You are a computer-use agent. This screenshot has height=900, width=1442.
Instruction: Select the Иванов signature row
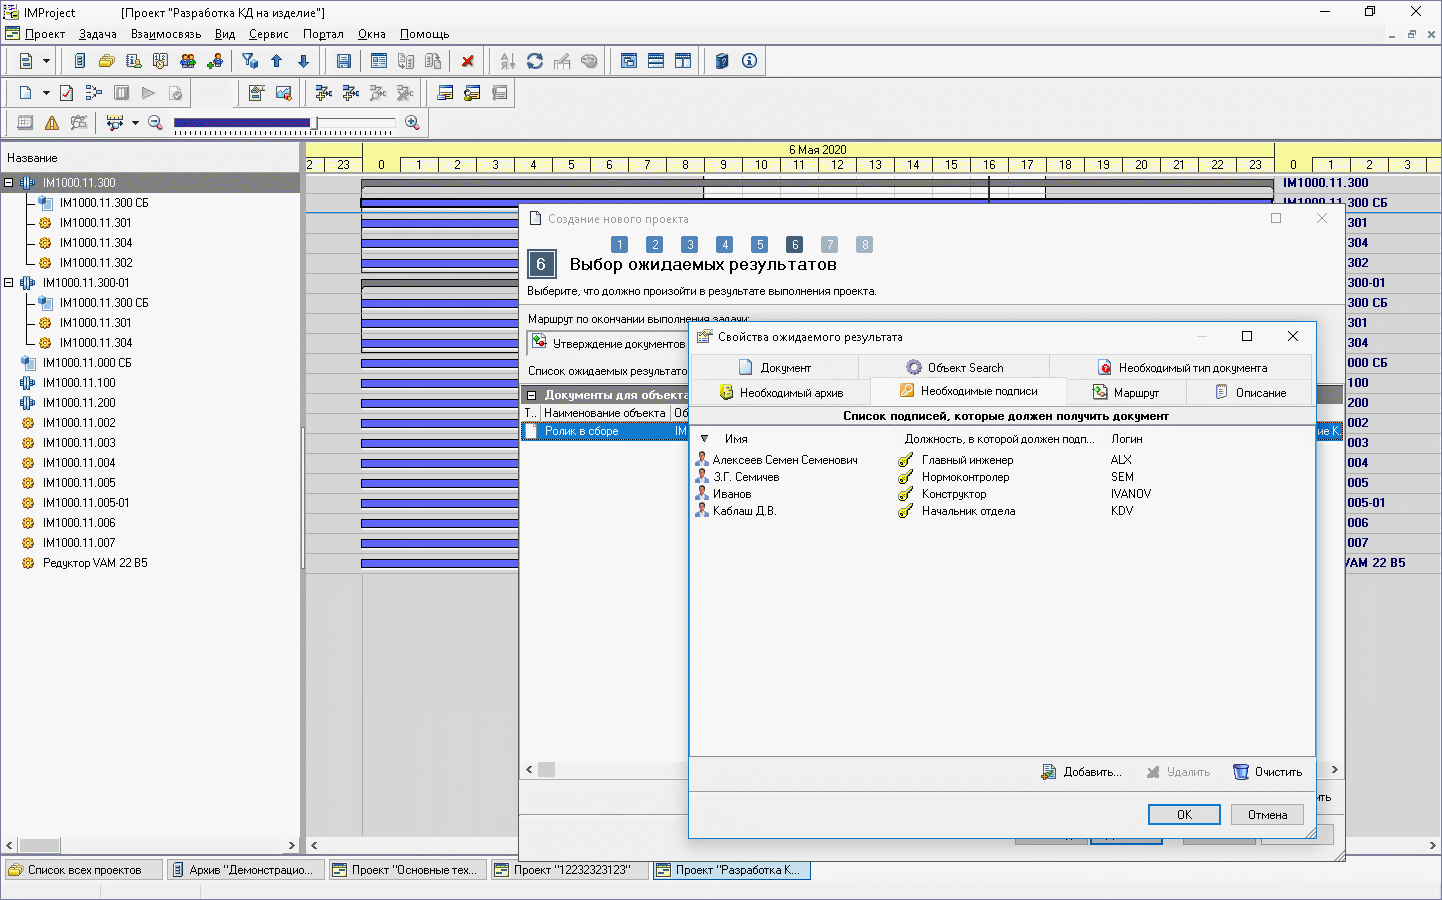pyautogui.click(x=732, y=494)
